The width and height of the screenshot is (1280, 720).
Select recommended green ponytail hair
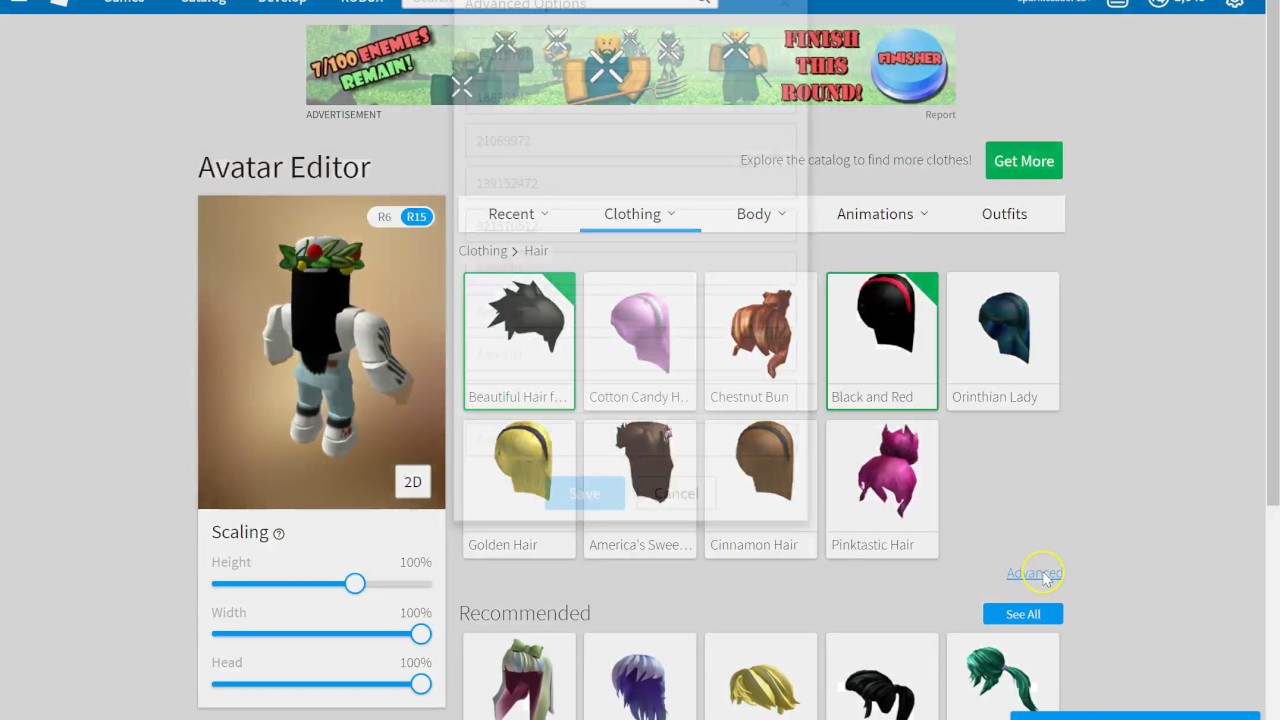(1003, 676)
